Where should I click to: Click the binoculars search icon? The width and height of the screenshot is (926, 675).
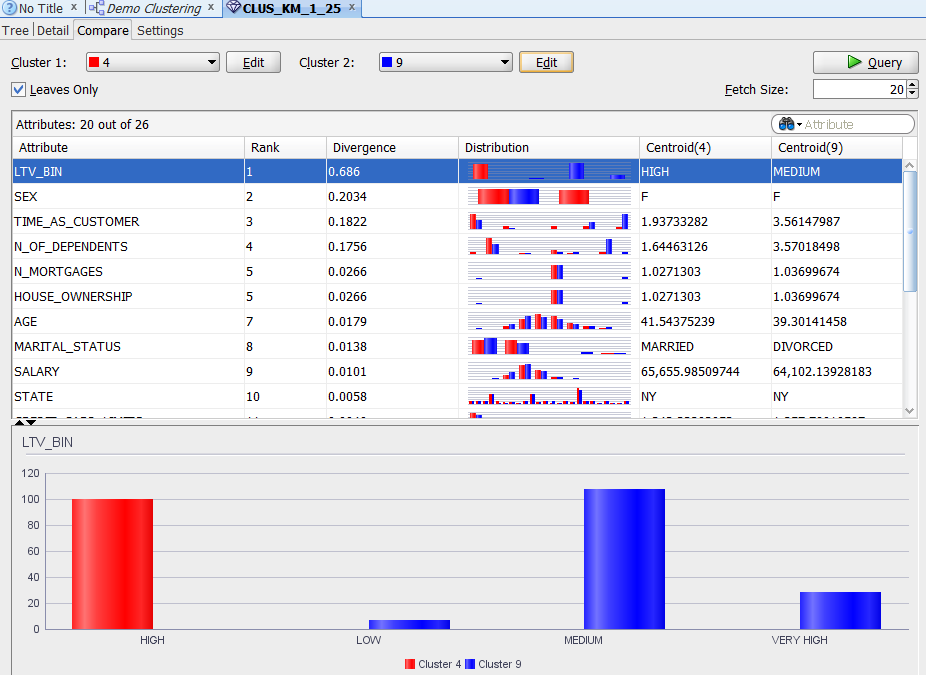(786, 124)
